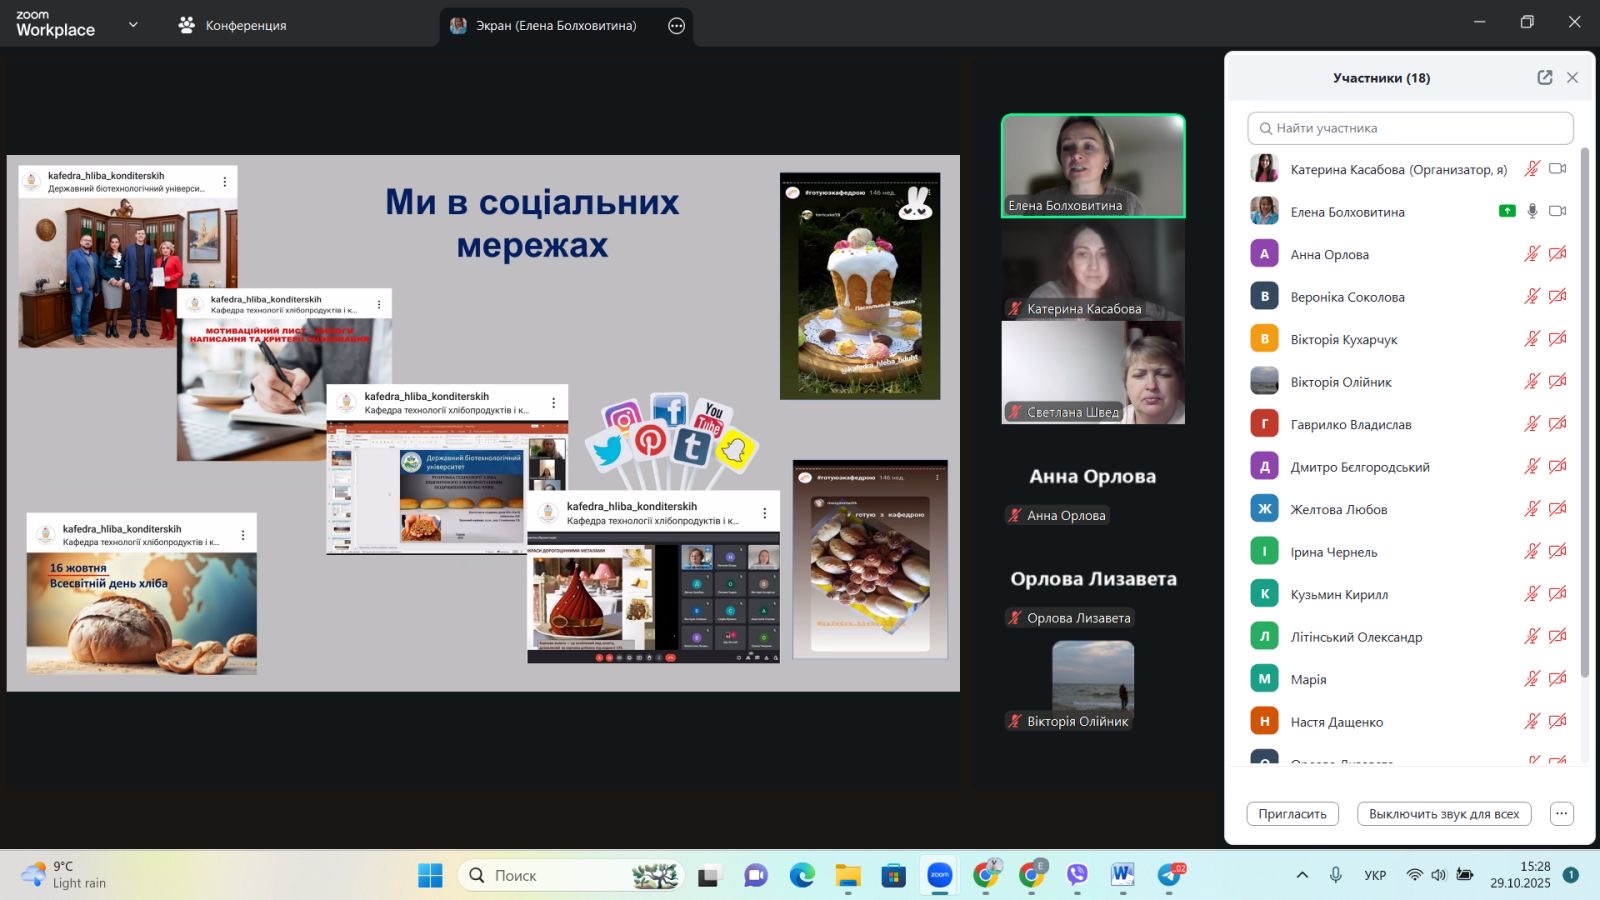Switch to the Конференция tab
This screenshot has height=900, width=1600.
coord(232,26)
